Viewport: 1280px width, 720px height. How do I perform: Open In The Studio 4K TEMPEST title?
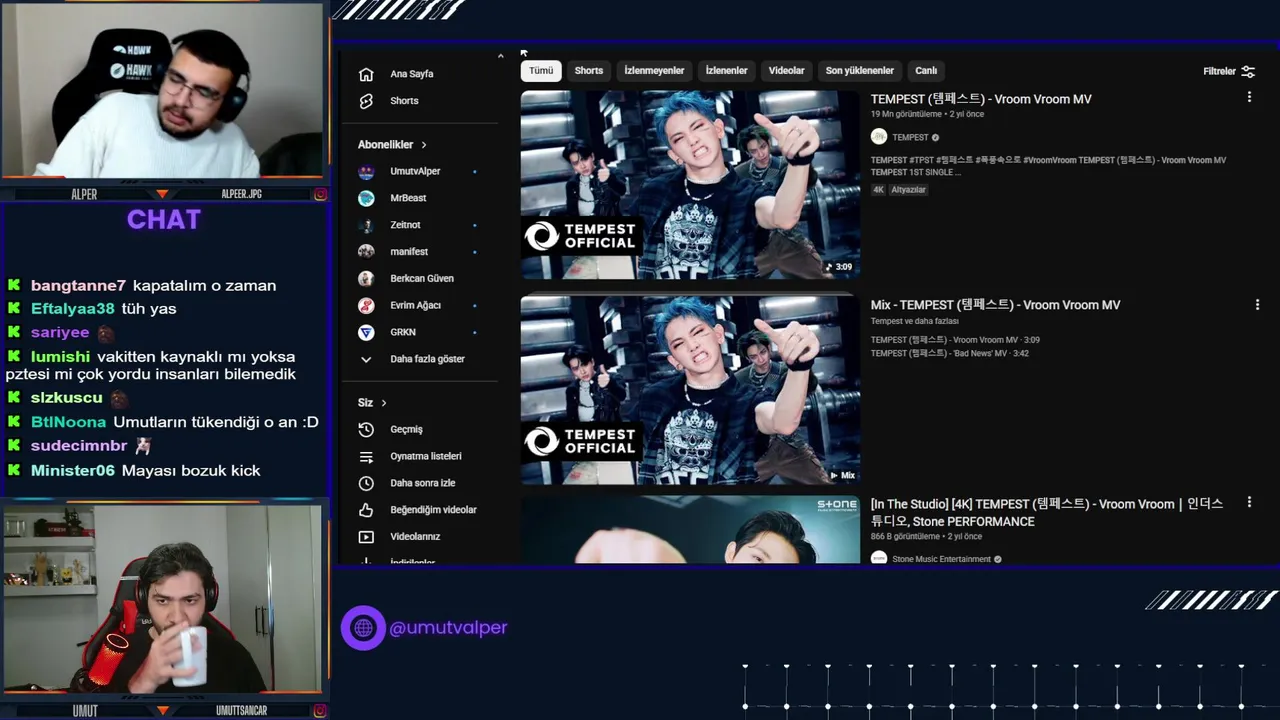tap(1047, 512)
